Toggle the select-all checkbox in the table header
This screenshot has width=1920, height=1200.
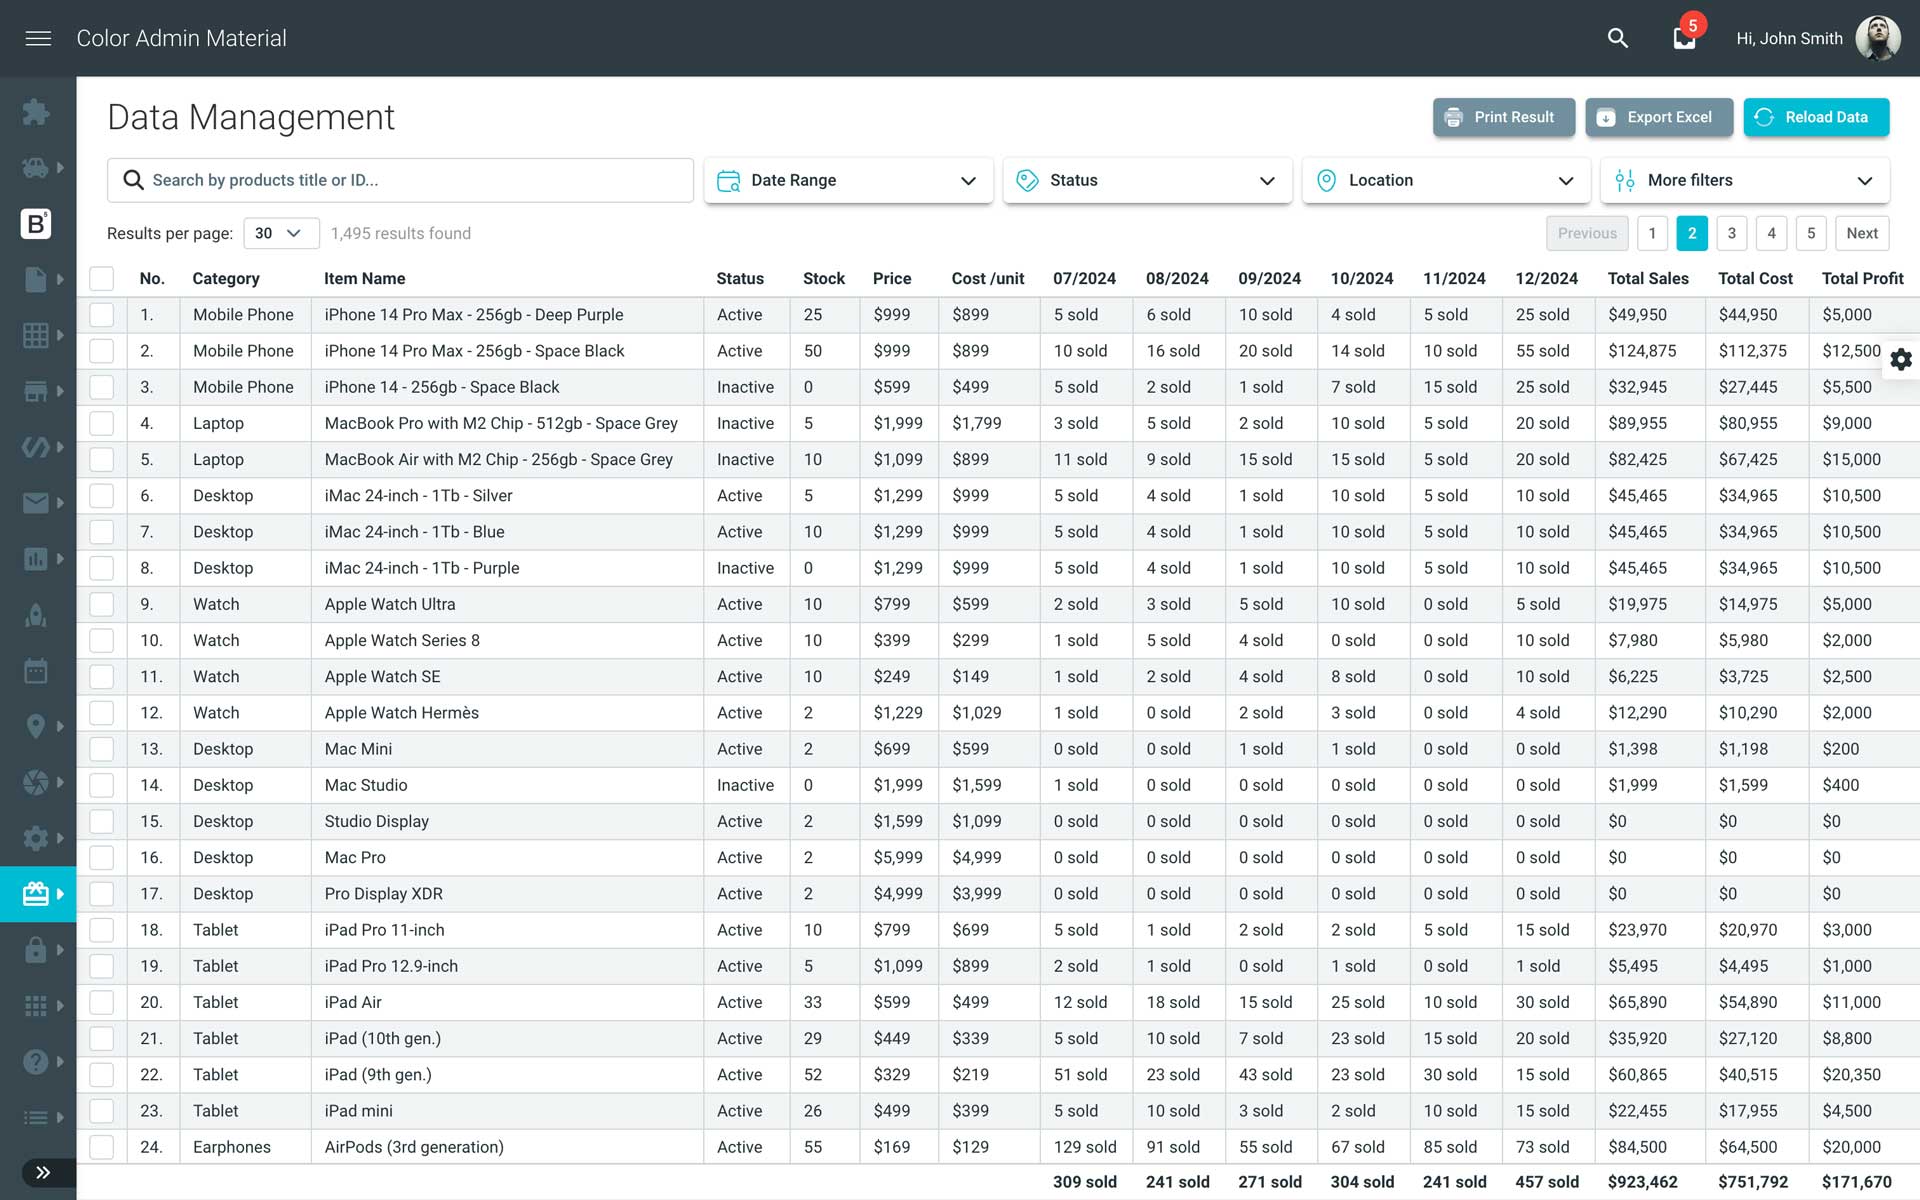(101, 278)
